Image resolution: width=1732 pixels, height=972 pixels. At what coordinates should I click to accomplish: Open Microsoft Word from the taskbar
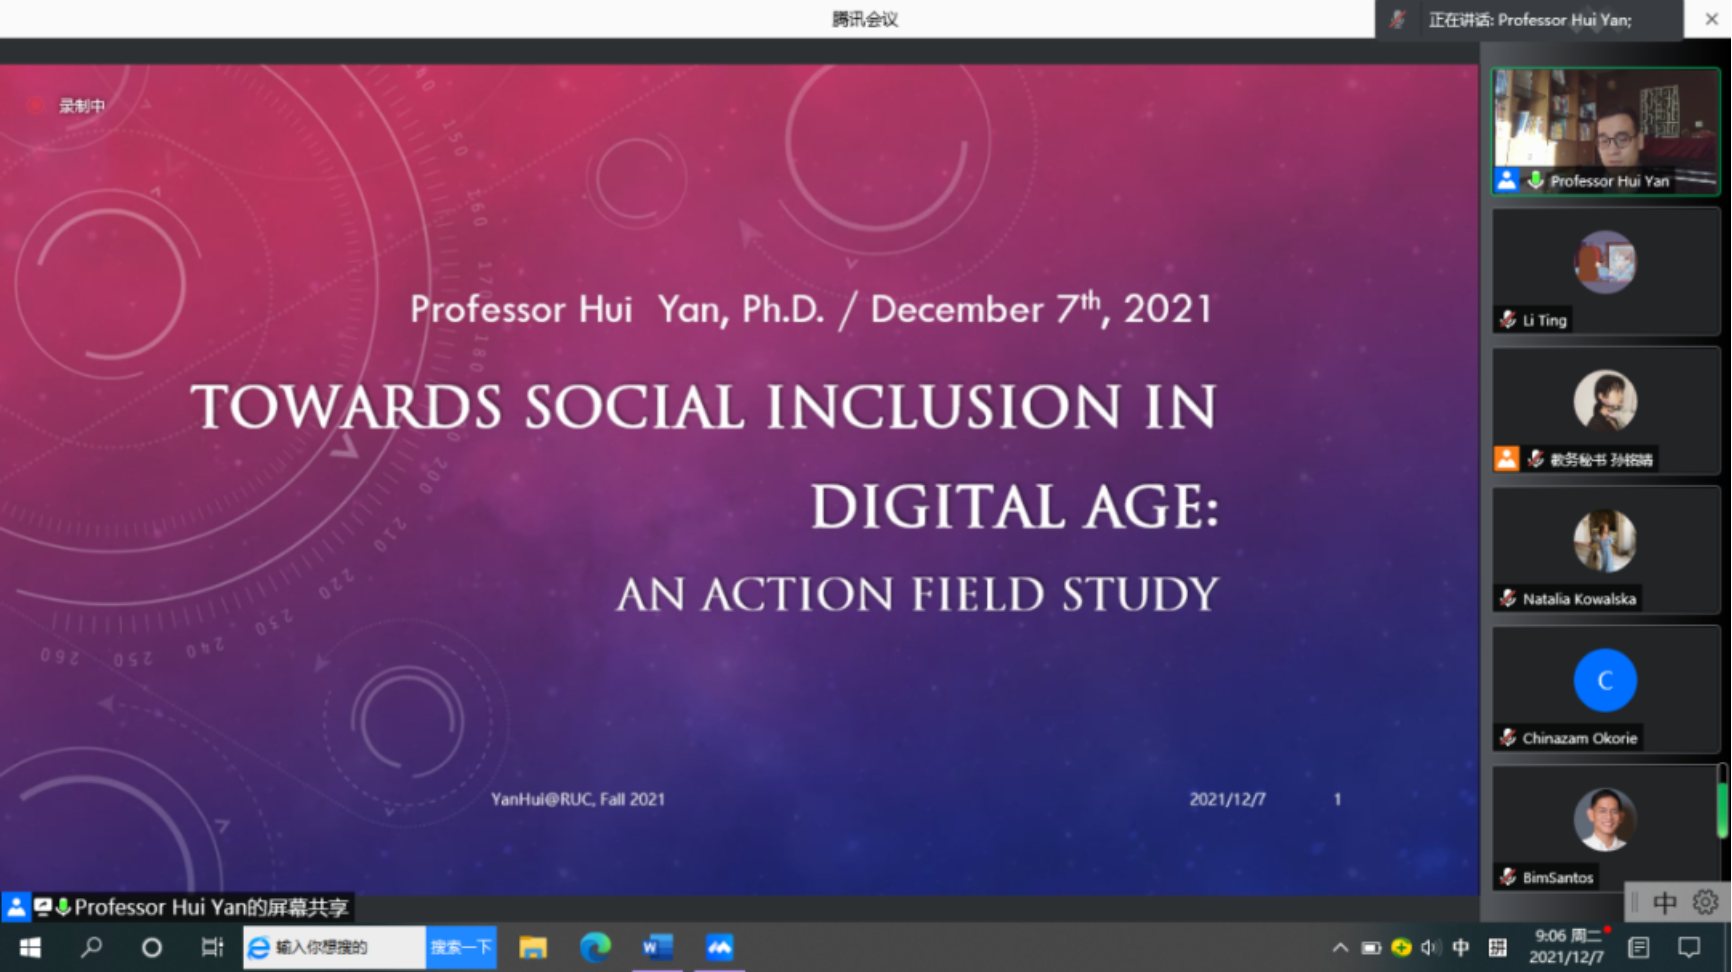tap(657, 947)
